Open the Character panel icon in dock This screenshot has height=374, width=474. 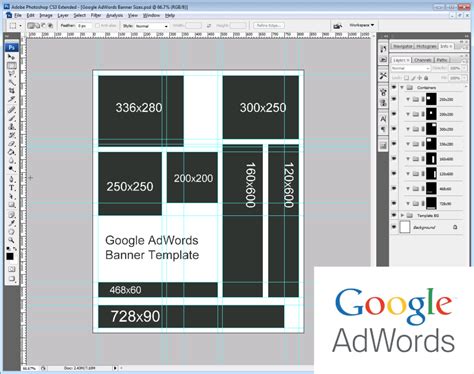coord(383,118)
